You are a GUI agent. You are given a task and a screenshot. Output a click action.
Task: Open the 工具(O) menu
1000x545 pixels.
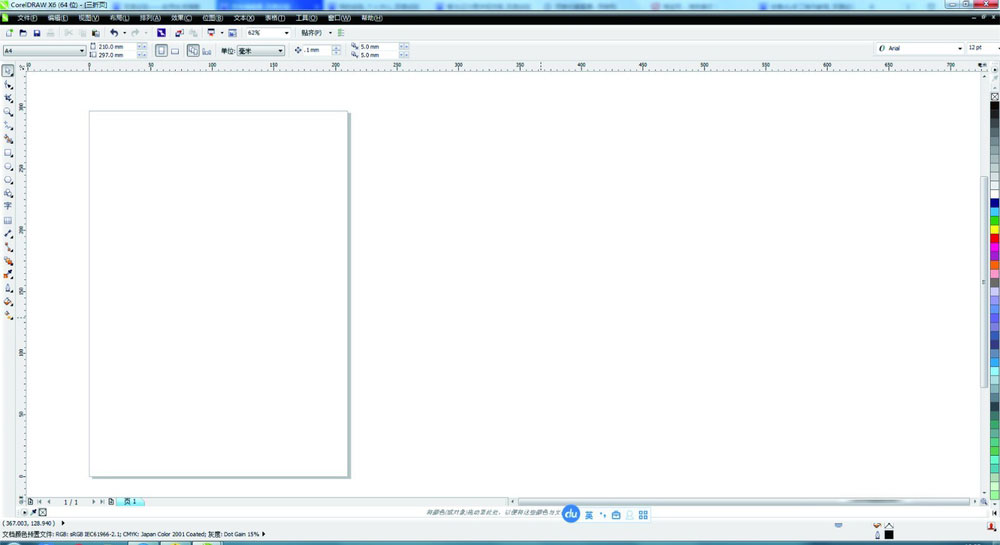click(x=306, y=18)
